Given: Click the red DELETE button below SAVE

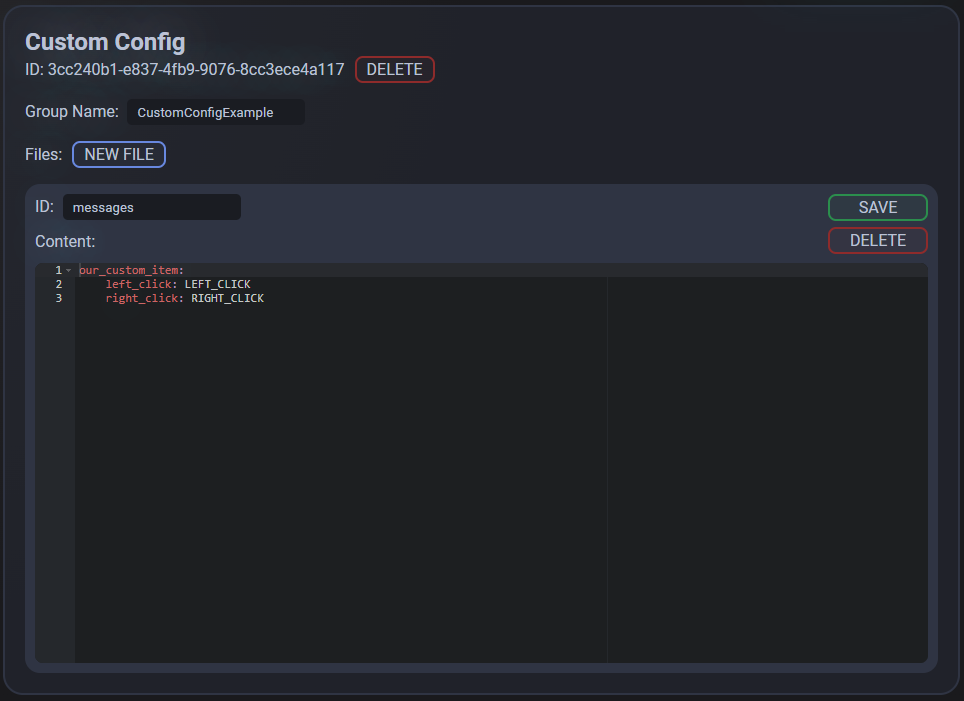Looking at the screenshot, I should point(877,240).
